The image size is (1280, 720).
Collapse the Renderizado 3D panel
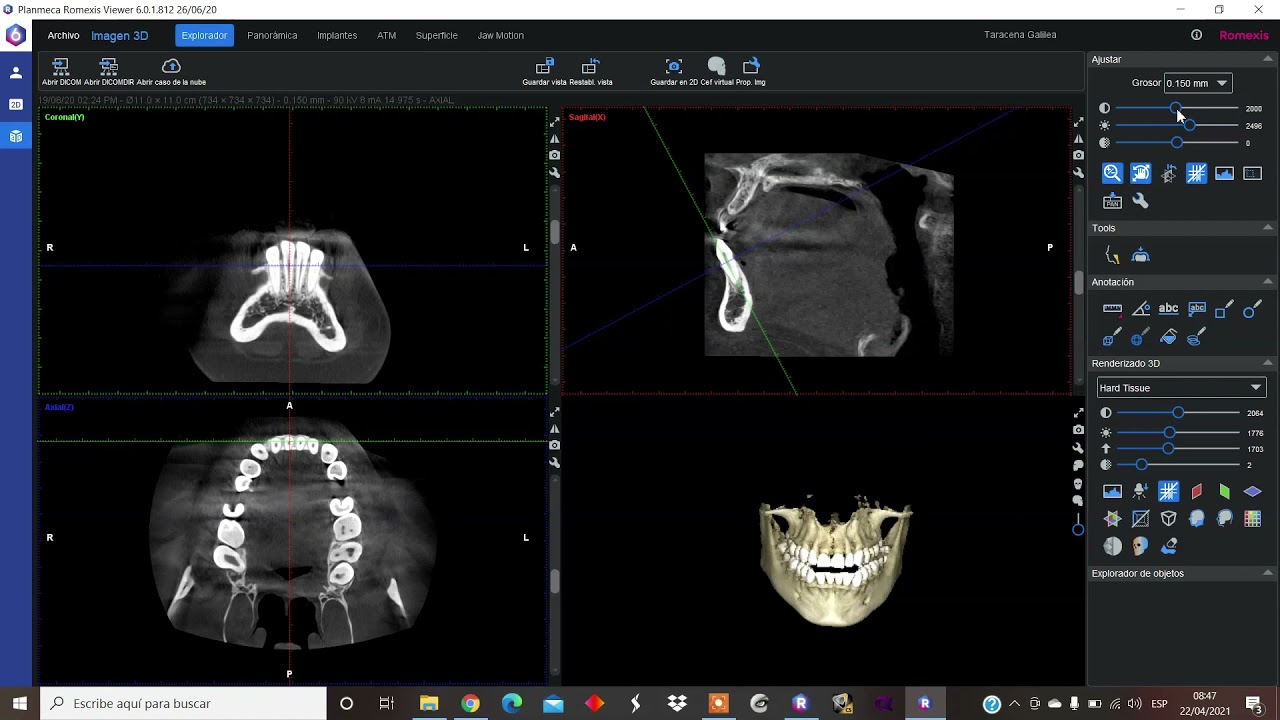tap(1268, 363)
